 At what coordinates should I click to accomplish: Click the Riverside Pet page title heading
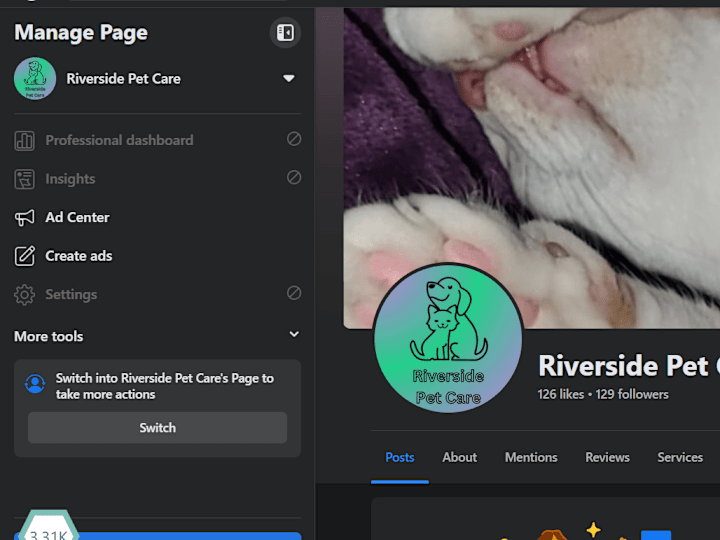click(629, 366)
